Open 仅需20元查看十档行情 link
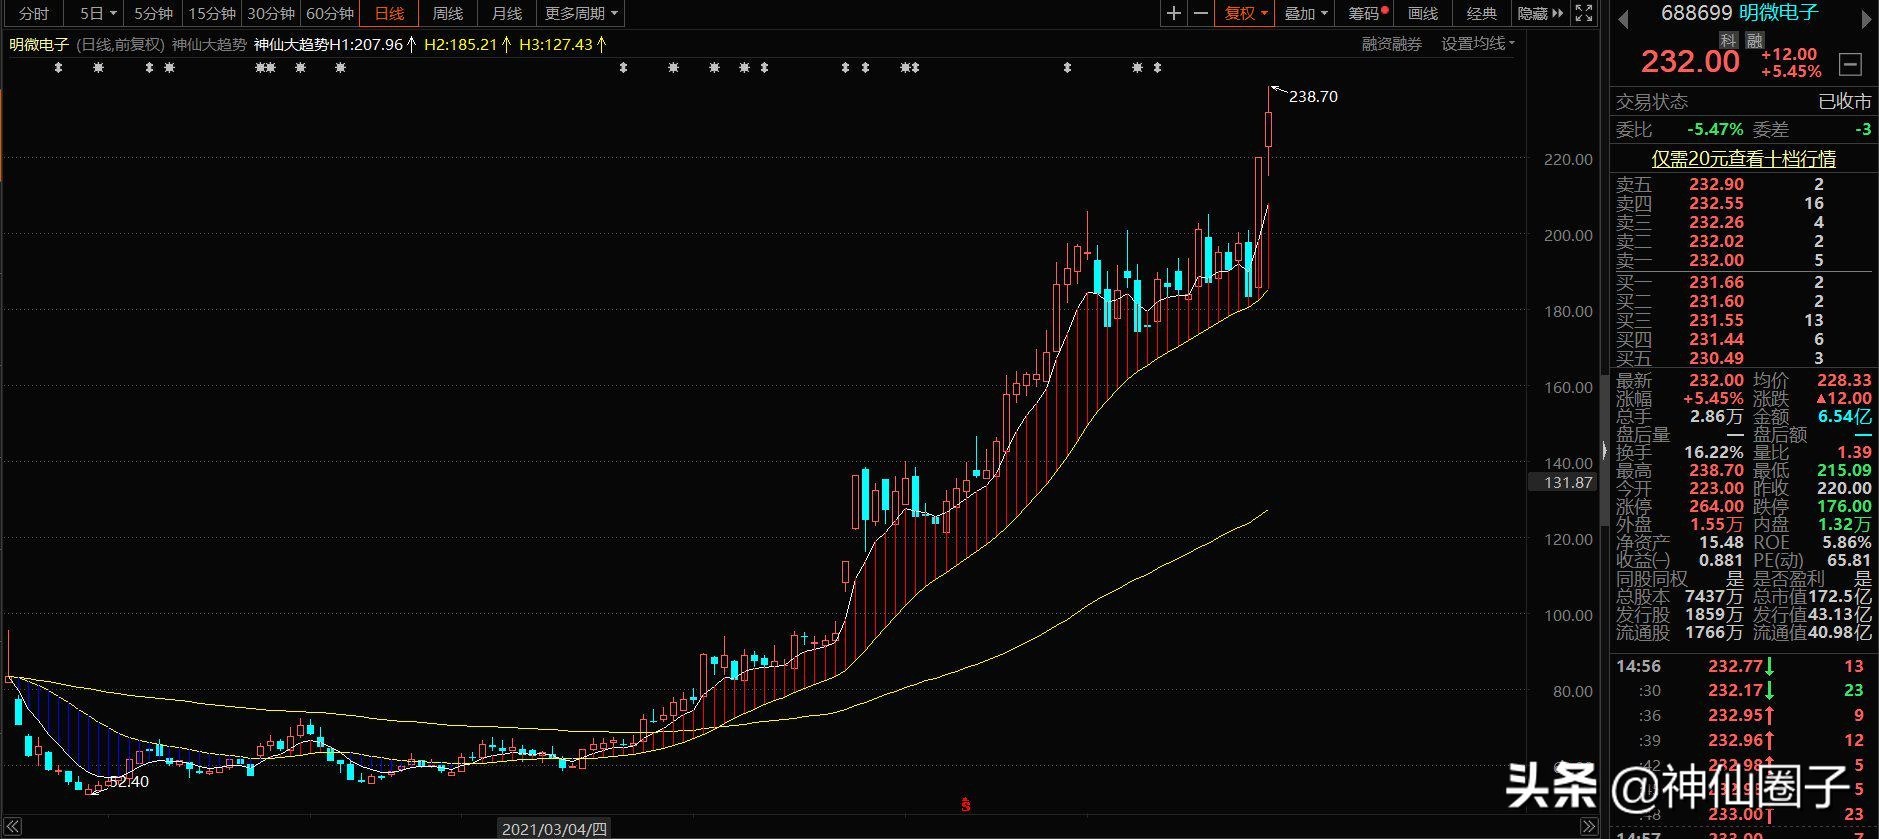Viewport: 1879px width, 839px height. click(x=1743, y=158)
